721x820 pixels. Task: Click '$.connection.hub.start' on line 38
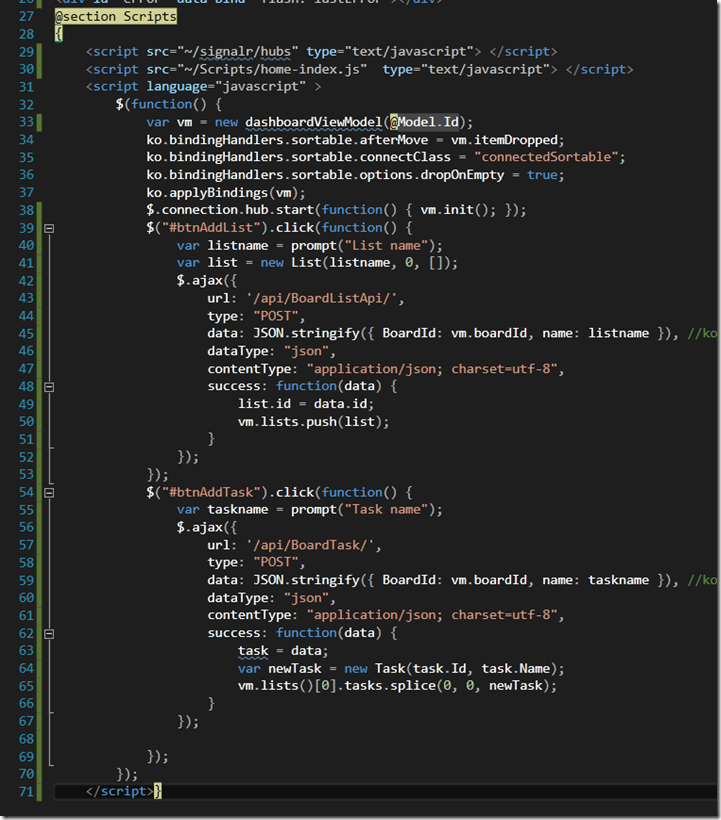pos(230,210)
